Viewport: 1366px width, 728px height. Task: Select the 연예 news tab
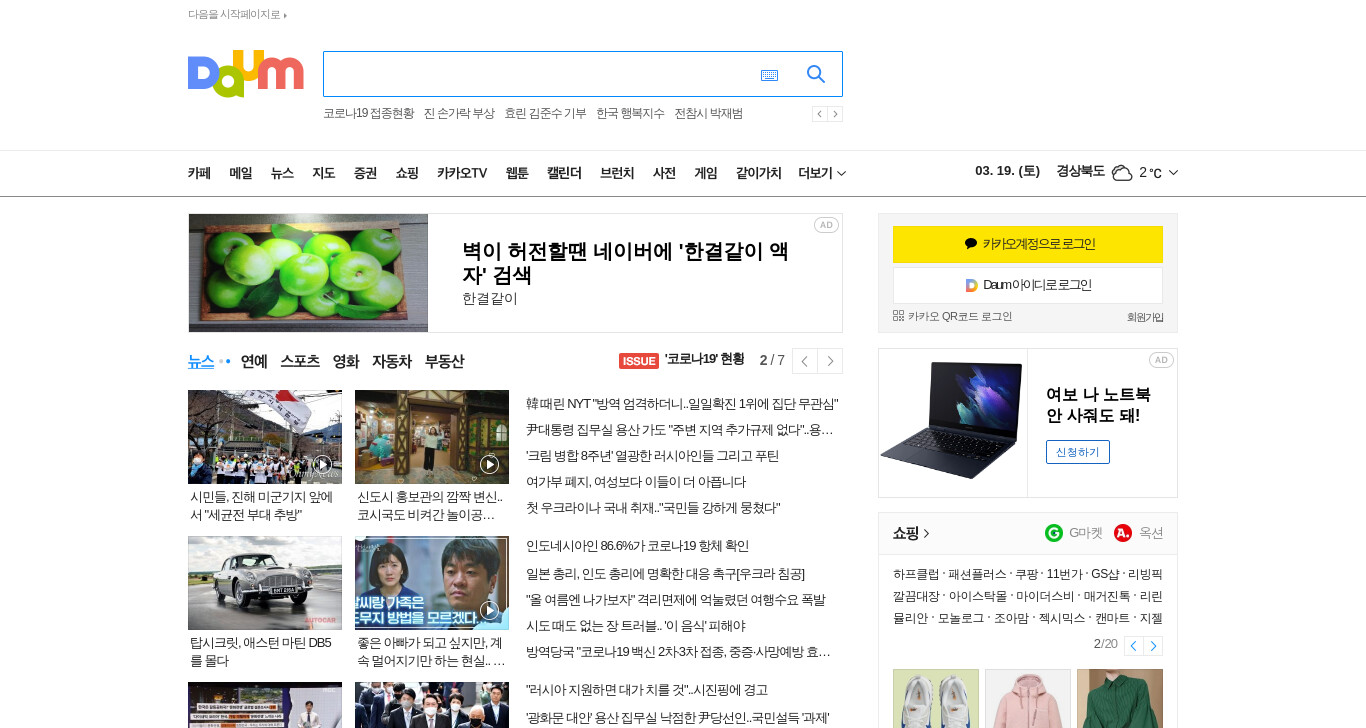pyautogui.click(x=254, y=361)
